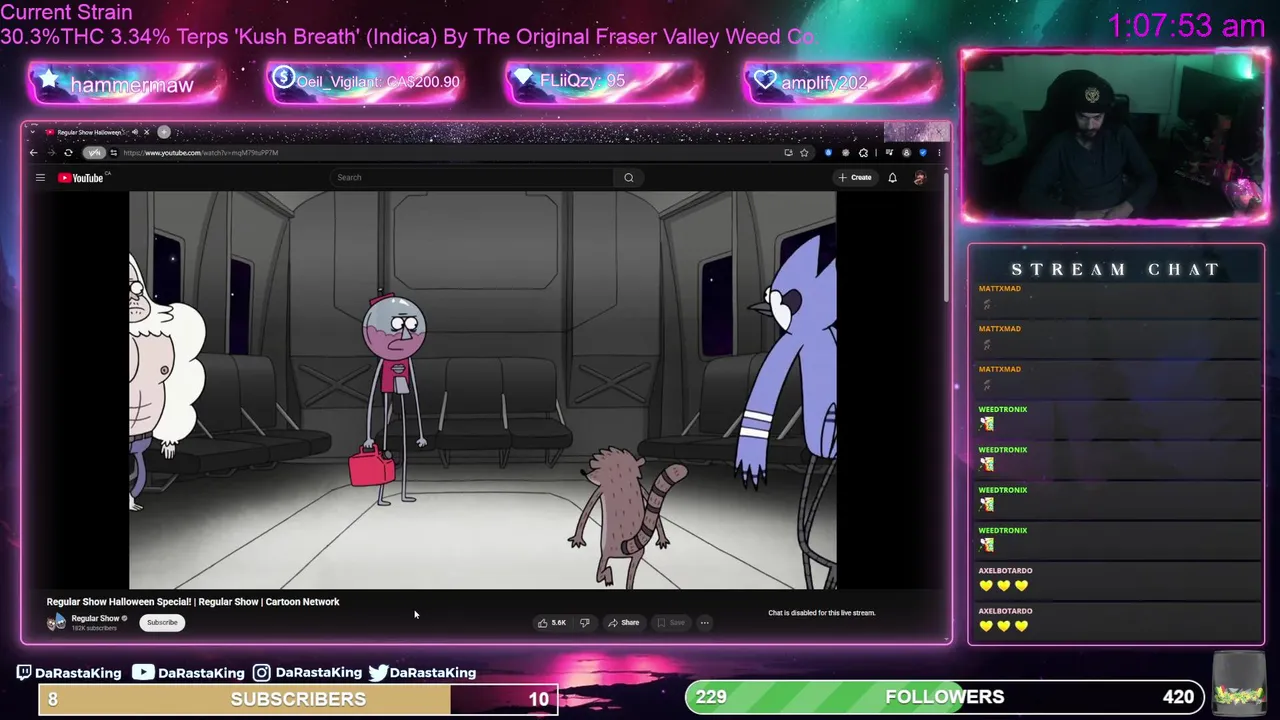Image resolution: width=1280 pixels, height=720 pixels.
Task: Click the amplify202 heart label
Action: 843,82
